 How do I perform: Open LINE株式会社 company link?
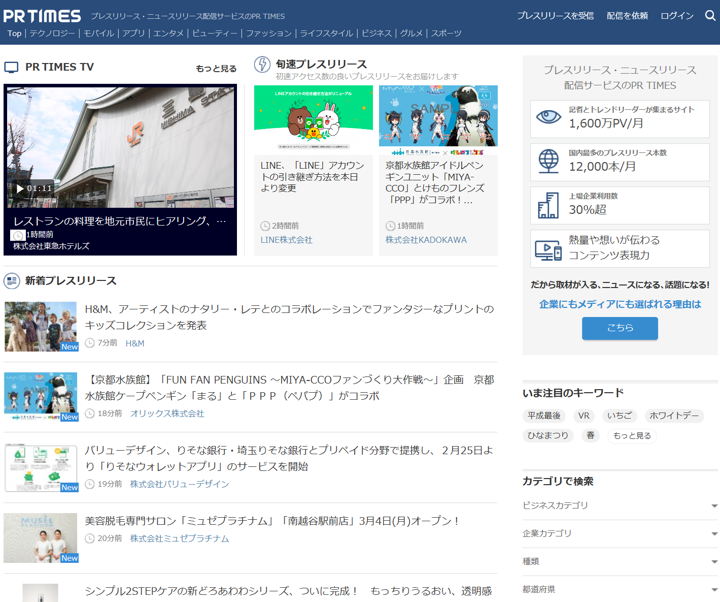tap(287, 240)
